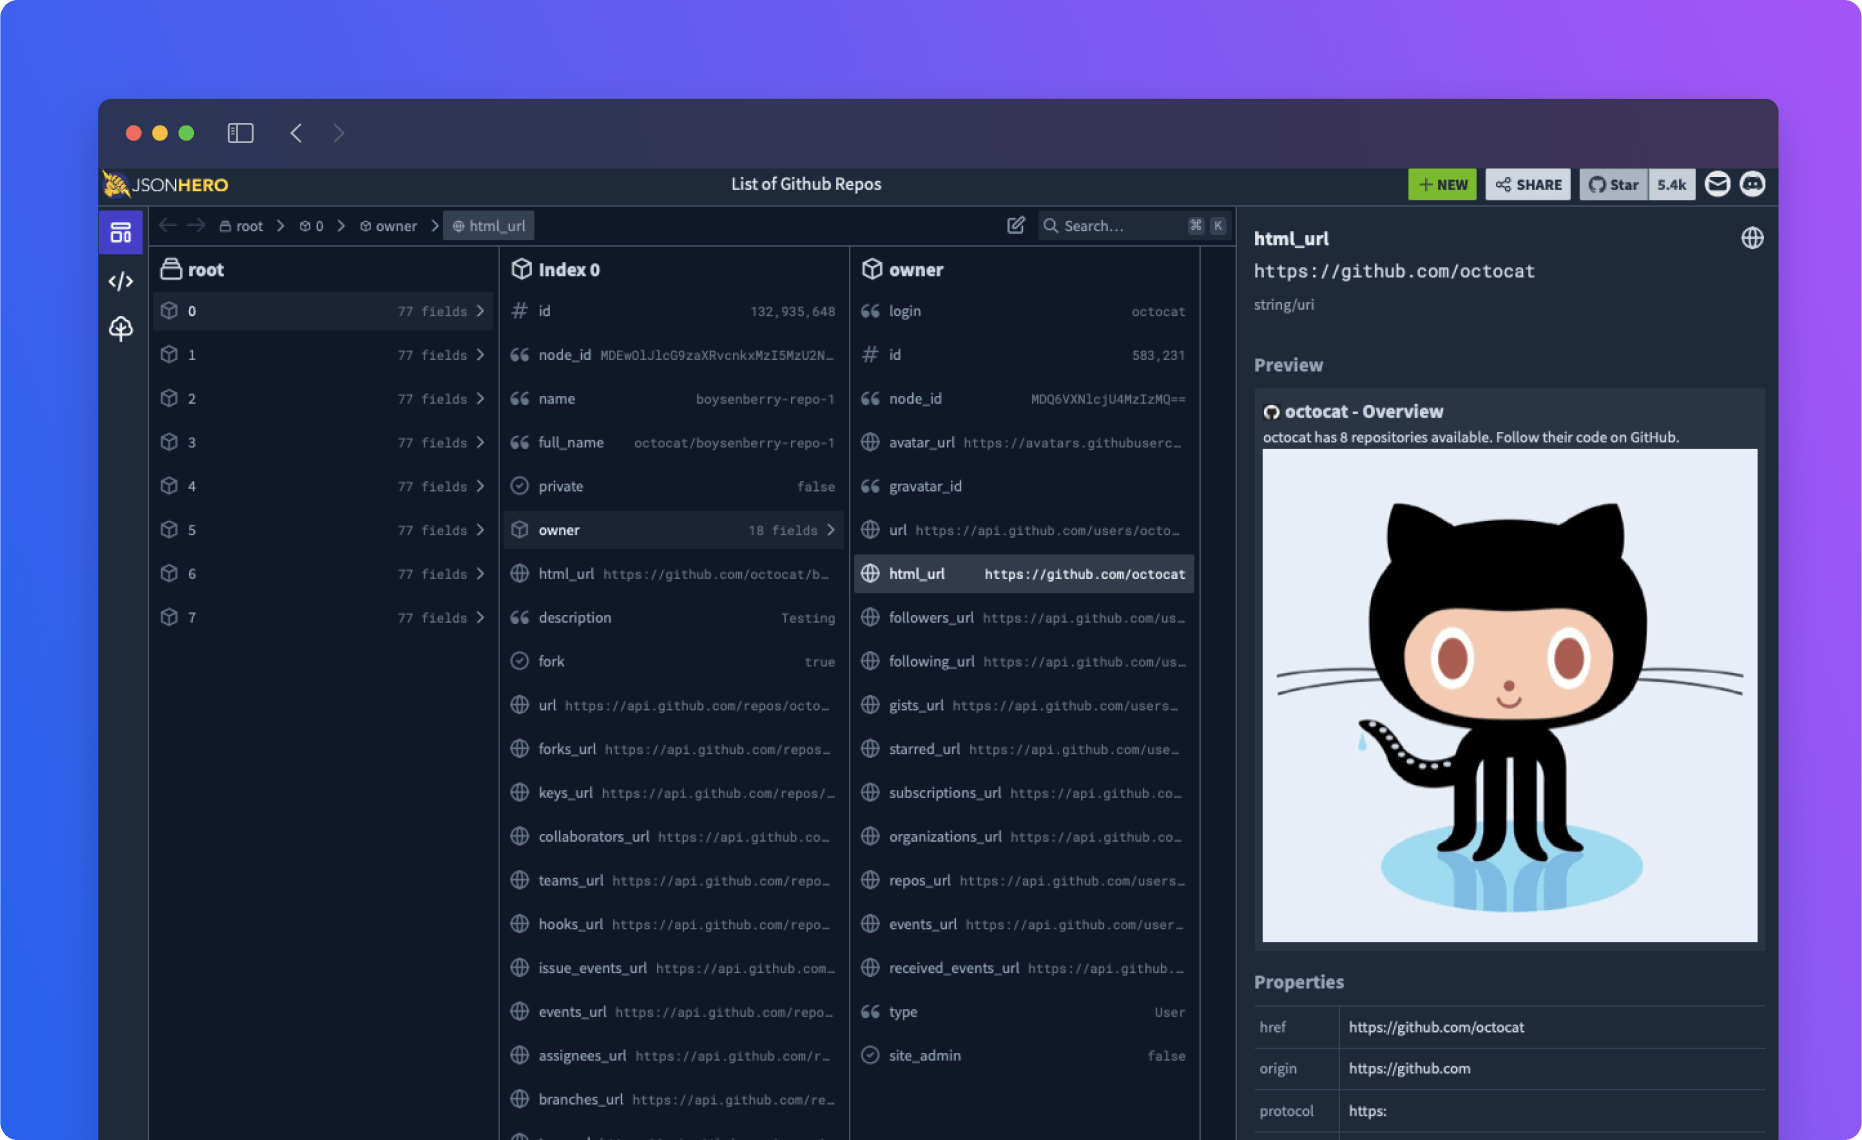Select gists_url row in owner
This screenshot has height=1140, width=1862.
1024,706
